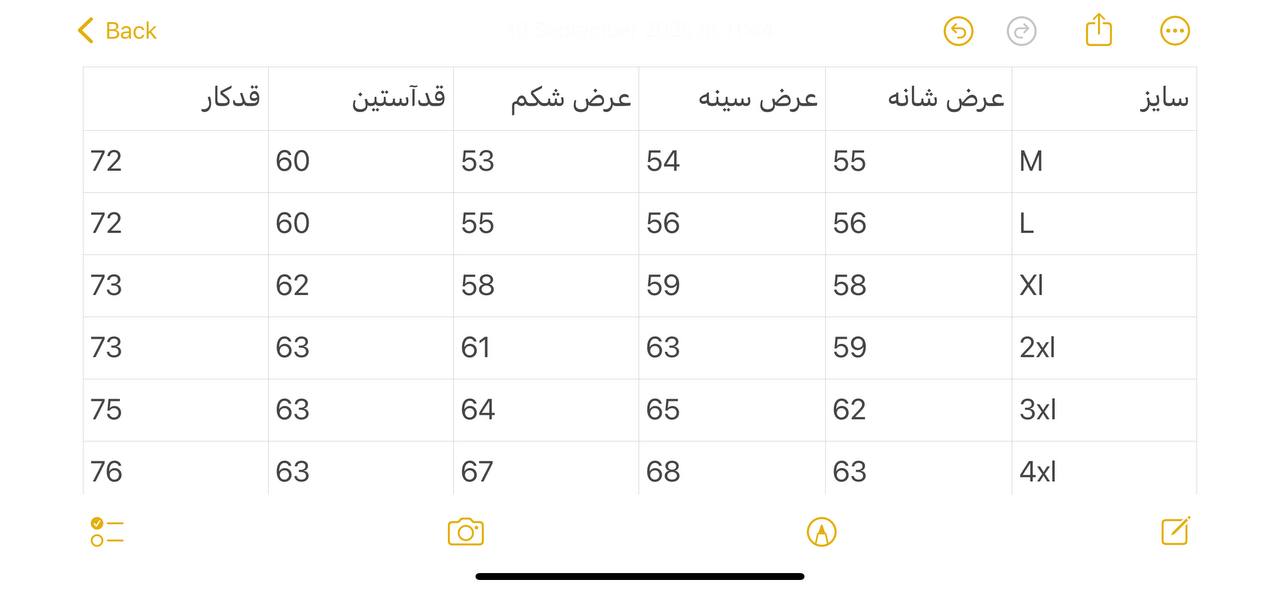Select the عرض شانه header cell
1280x591 pixels.
pos(918,98)
